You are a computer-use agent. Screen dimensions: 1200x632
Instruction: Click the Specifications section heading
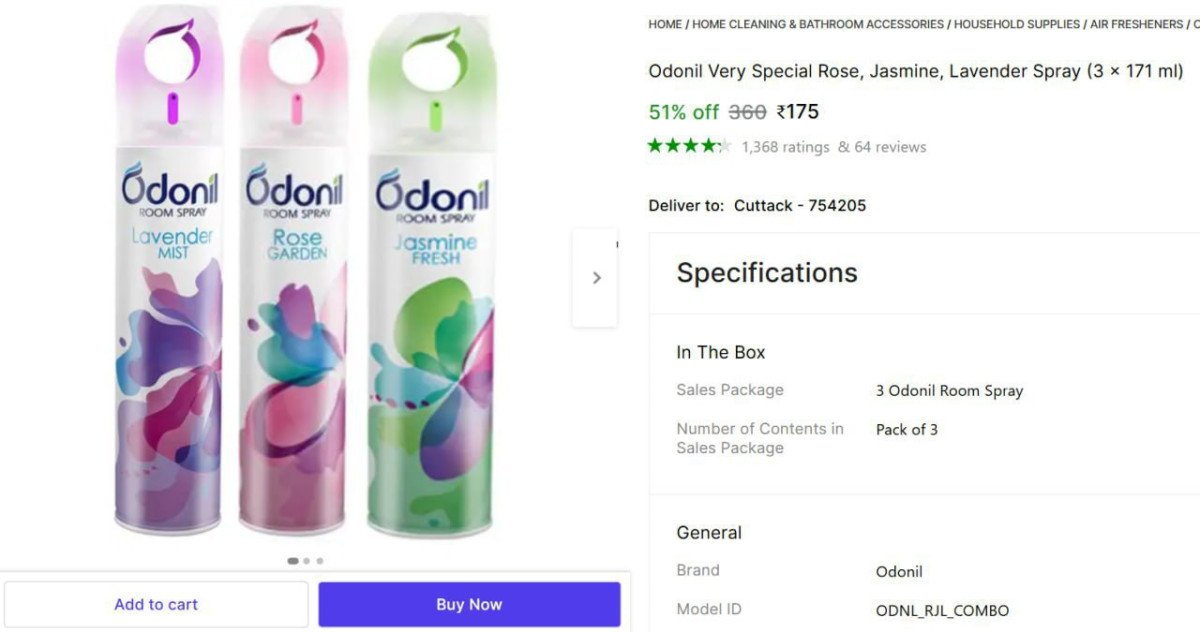(767, 273)
